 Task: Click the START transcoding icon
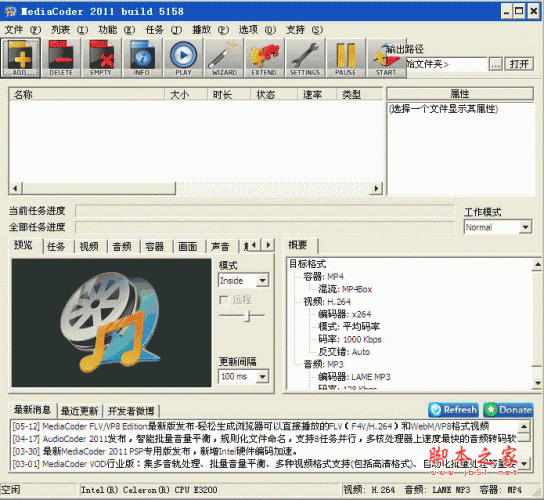(386, 58)
